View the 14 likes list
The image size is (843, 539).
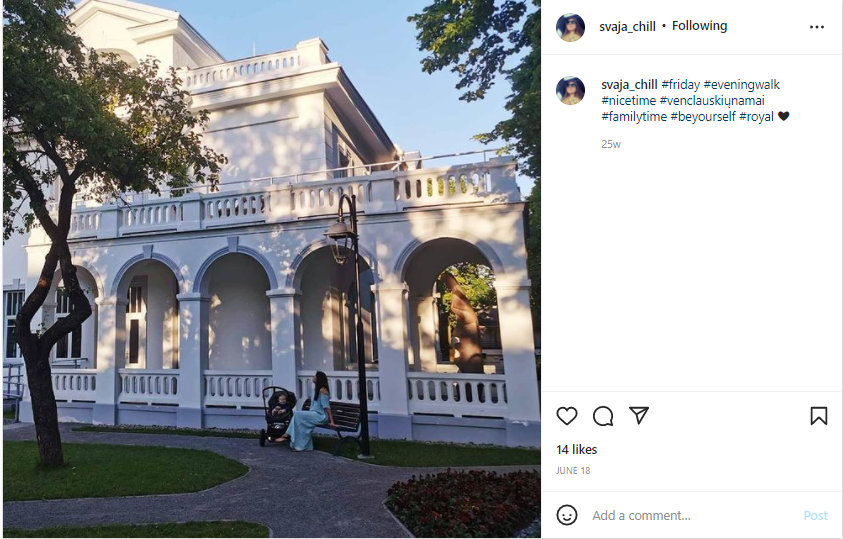click(576, 449)
